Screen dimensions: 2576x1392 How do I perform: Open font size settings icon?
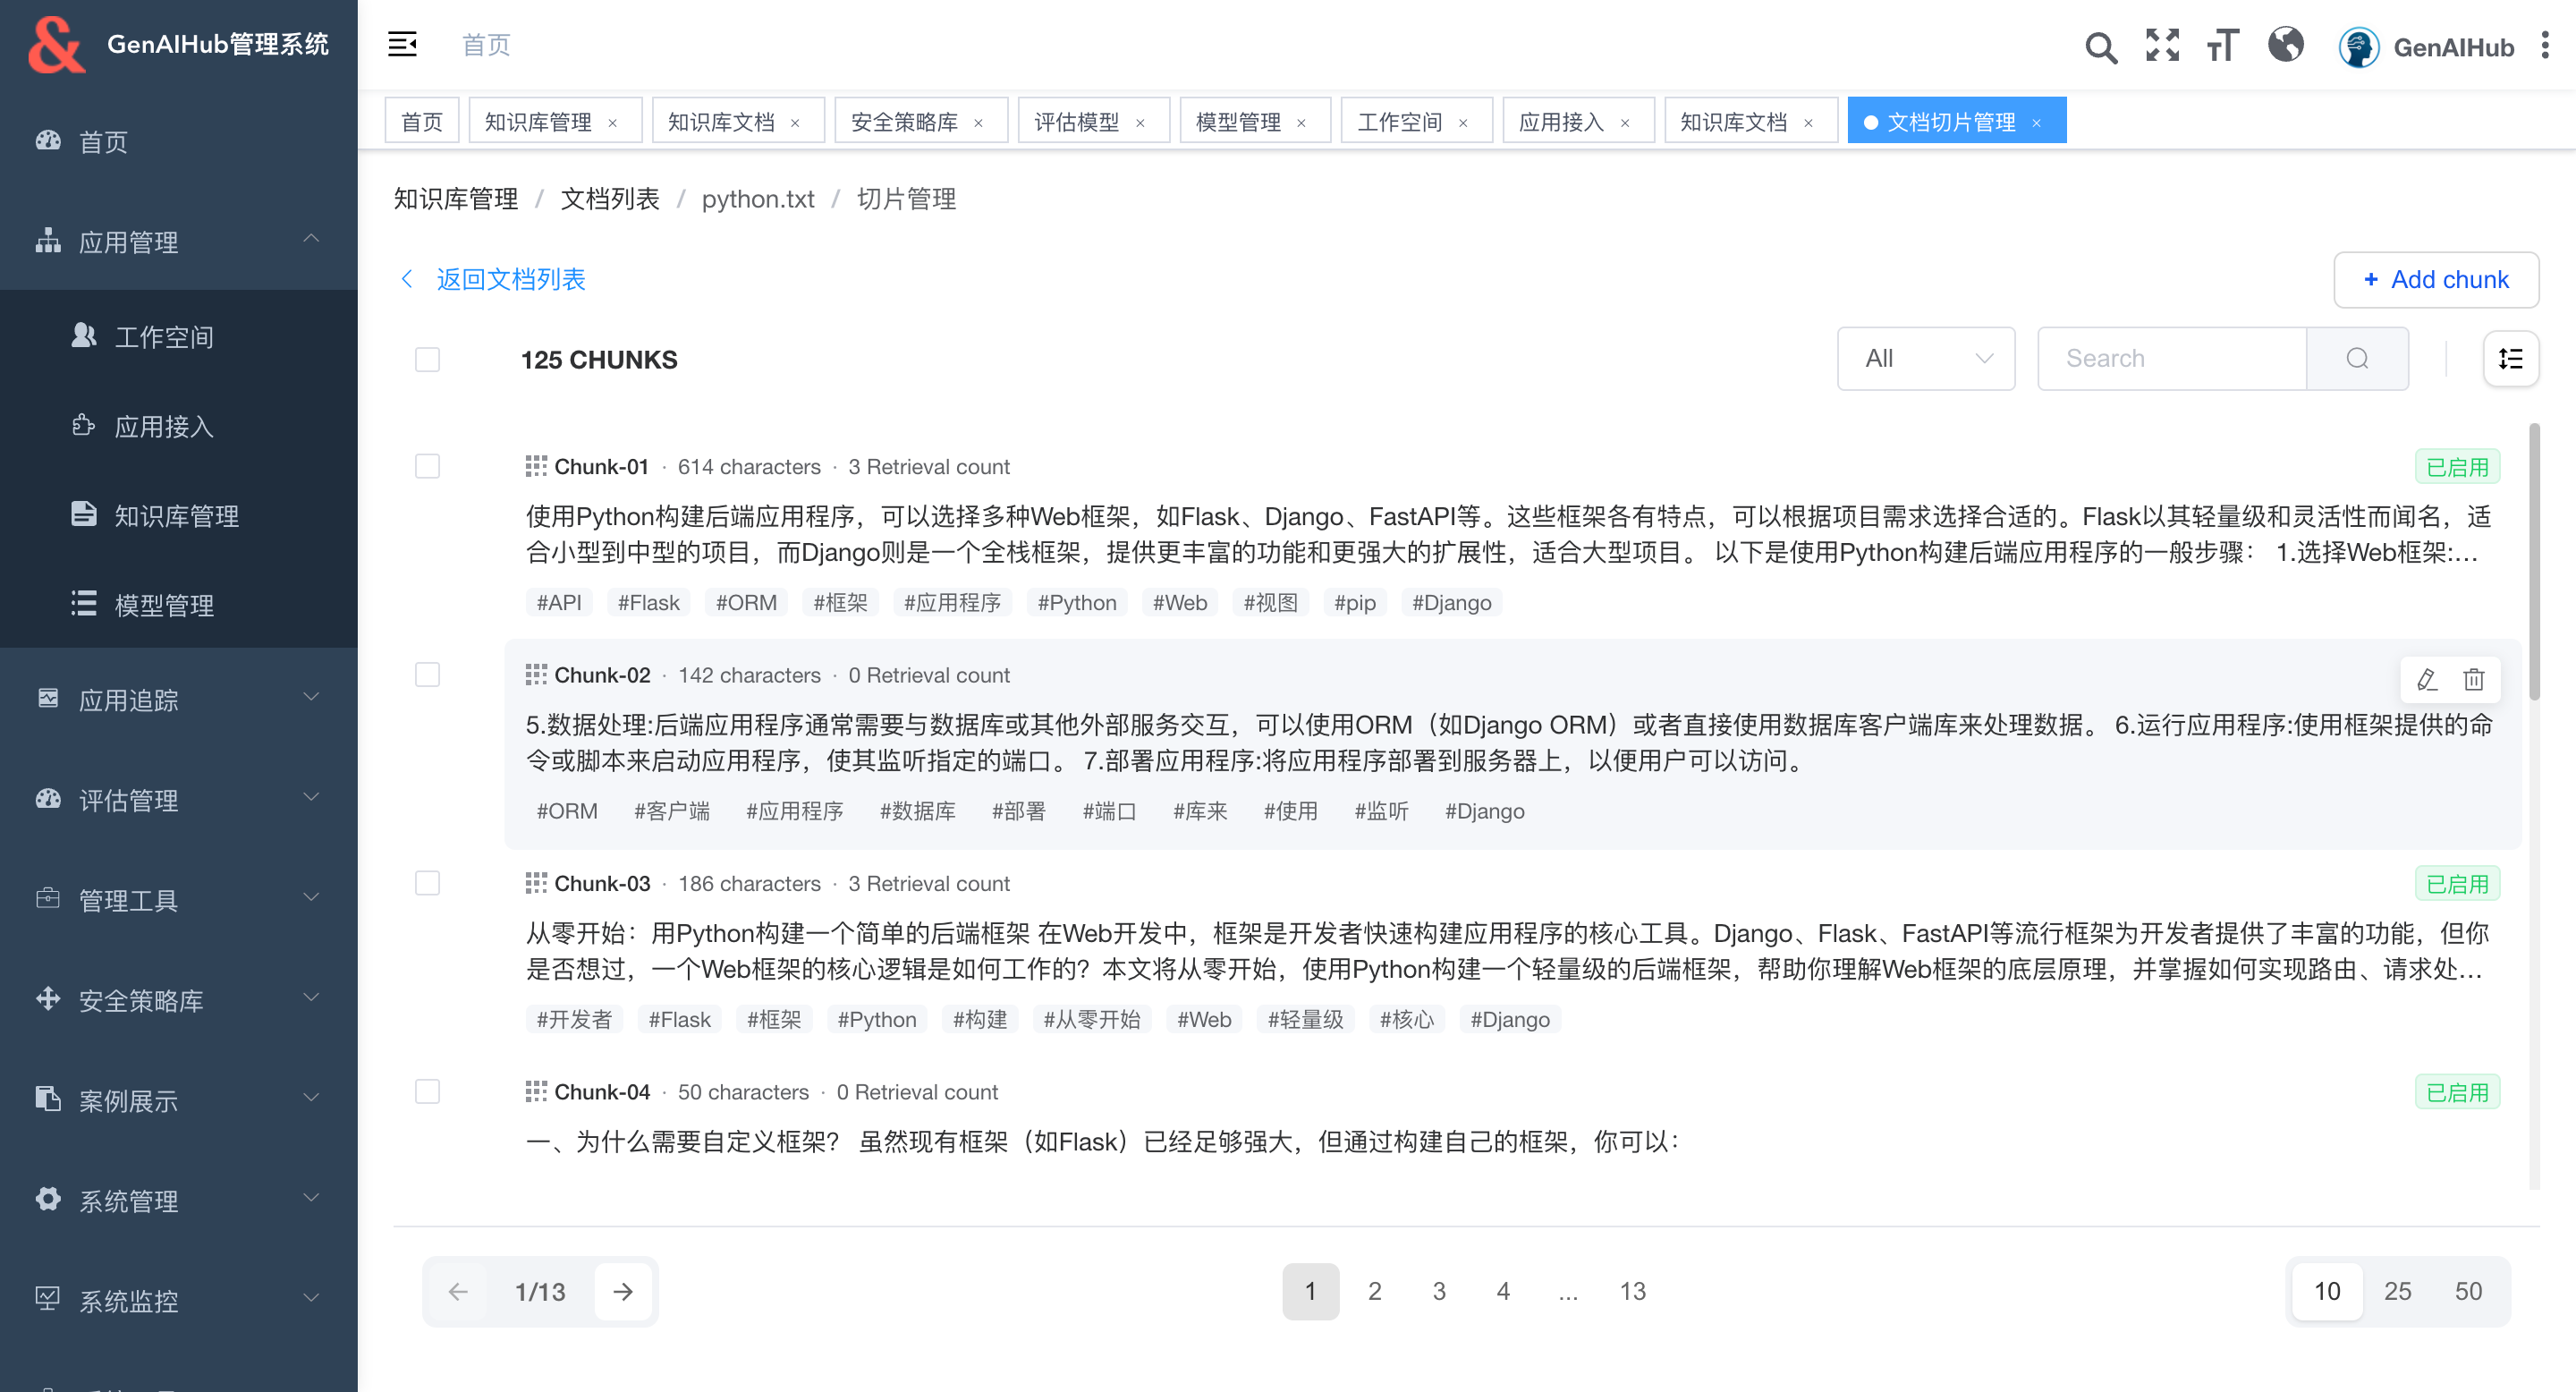point(2222,46)
